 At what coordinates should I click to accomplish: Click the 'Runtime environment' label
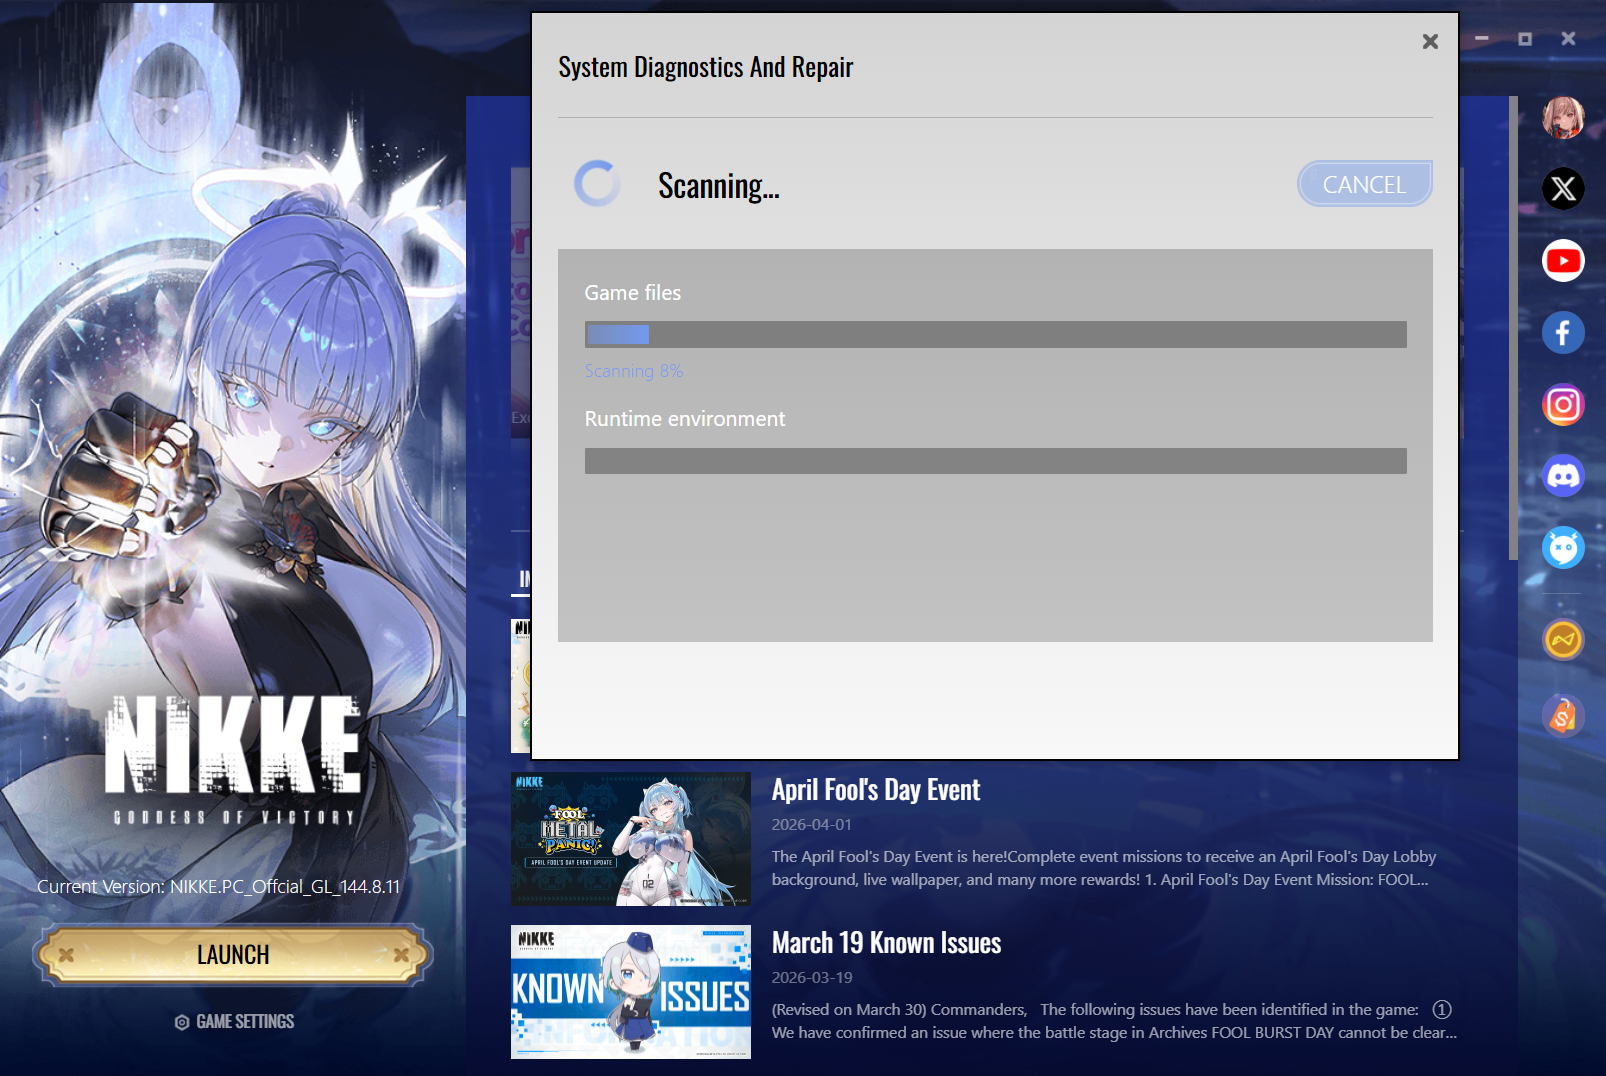coord(685,419)
